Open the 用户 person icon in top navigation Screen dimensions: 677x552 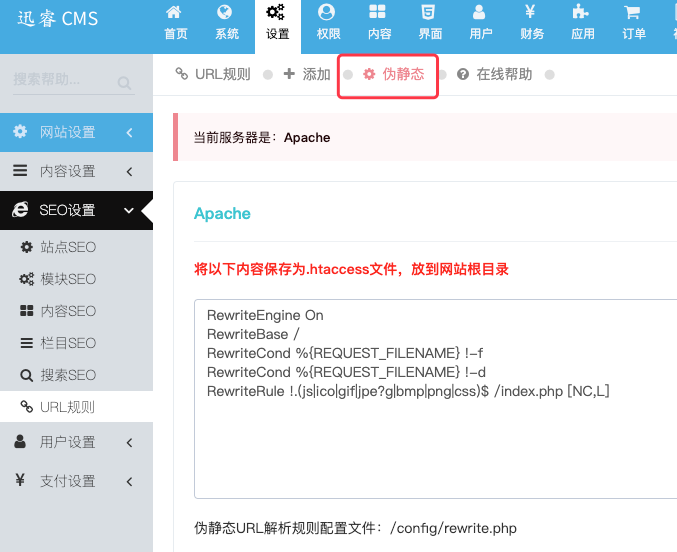tap(479, 12)
